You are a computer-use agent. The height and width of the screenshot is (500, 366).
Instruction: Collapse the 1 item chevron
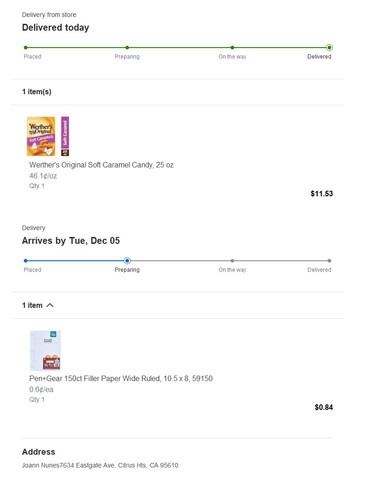tap(50, 305)
